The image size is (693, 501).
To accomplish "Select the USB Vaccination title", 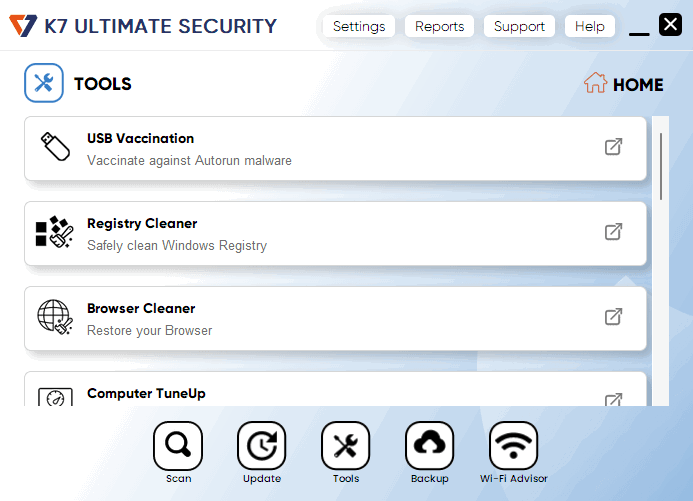I will 141,138.
